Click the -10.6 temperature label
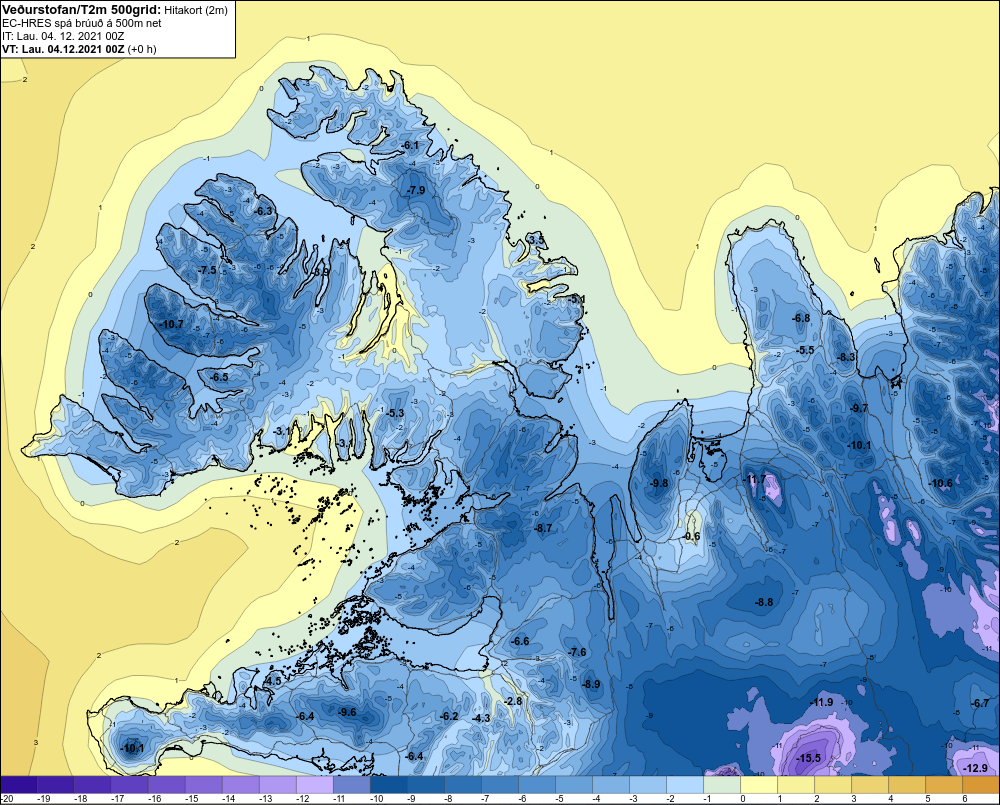 coord(941,483)
